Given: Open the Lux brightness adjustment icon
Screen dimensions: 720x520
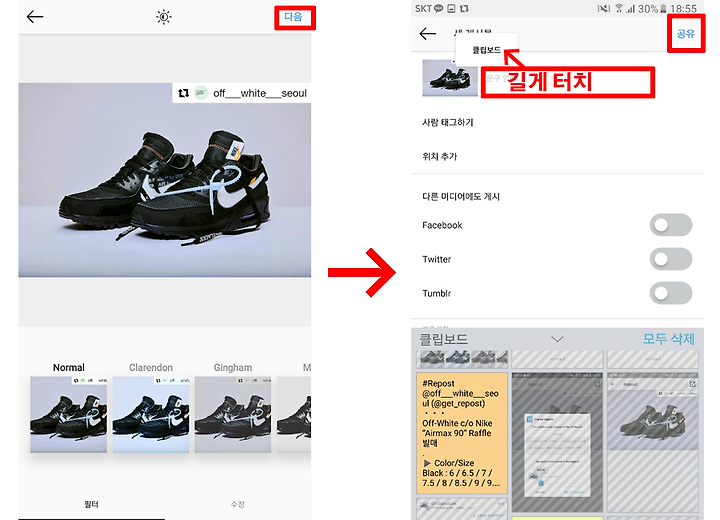Looking at the screenshot, I should click(x=163, y=17).
